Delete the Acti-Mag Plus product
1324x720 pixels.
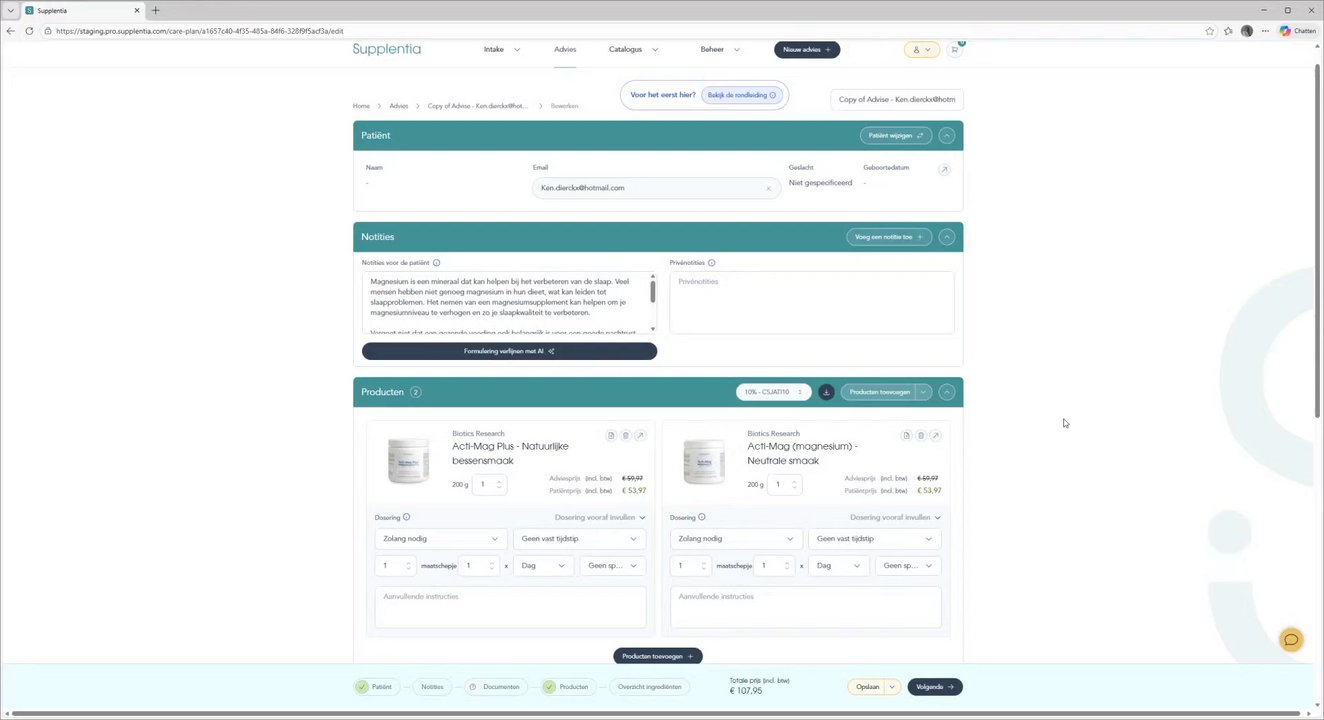(x=626, y=435)
